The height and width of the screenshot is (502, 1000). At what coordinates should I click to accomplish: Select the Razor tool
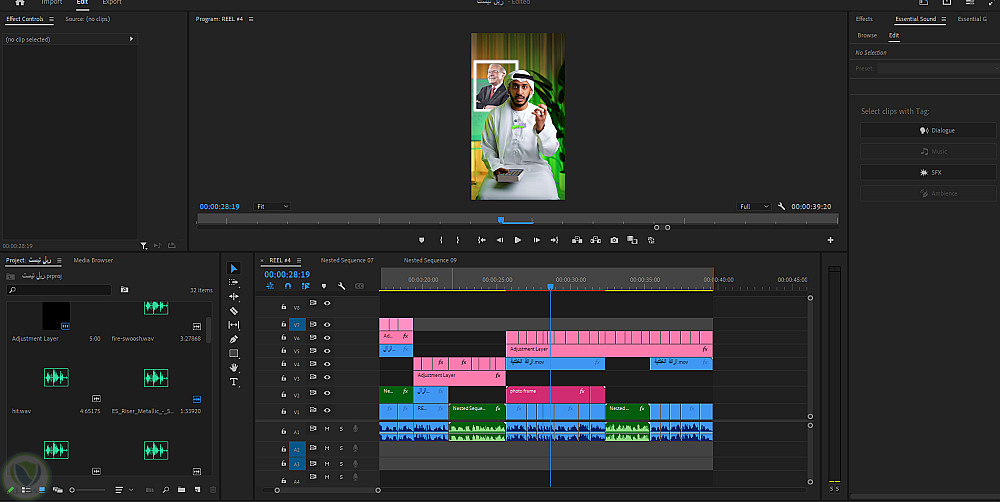234,311
